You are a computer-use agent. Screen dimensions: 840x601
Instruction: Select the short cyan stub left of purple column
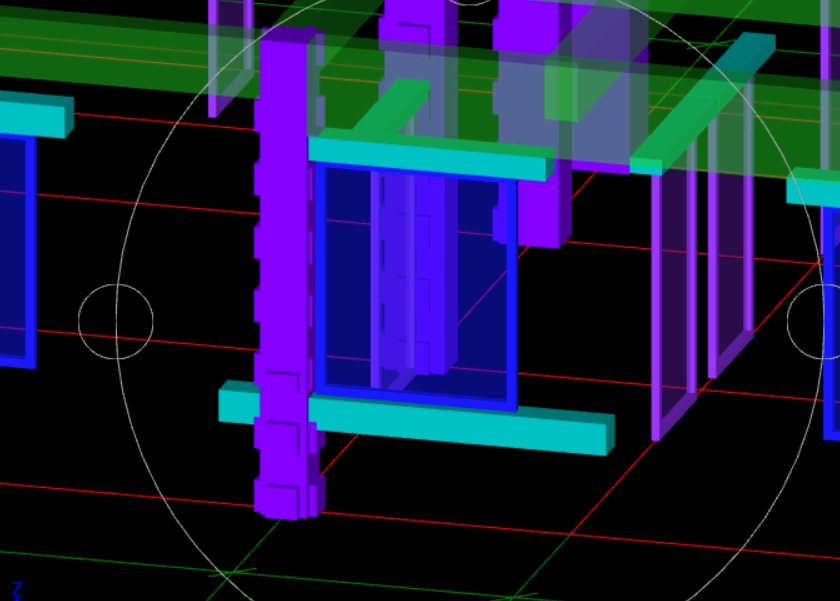pyautogui.click(x=239, y=402)
